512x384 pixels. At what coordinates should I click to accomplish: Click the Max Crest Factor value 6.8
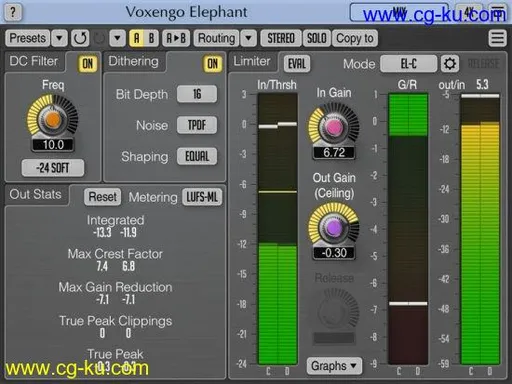pyautogui.click(x=128, y=266)
